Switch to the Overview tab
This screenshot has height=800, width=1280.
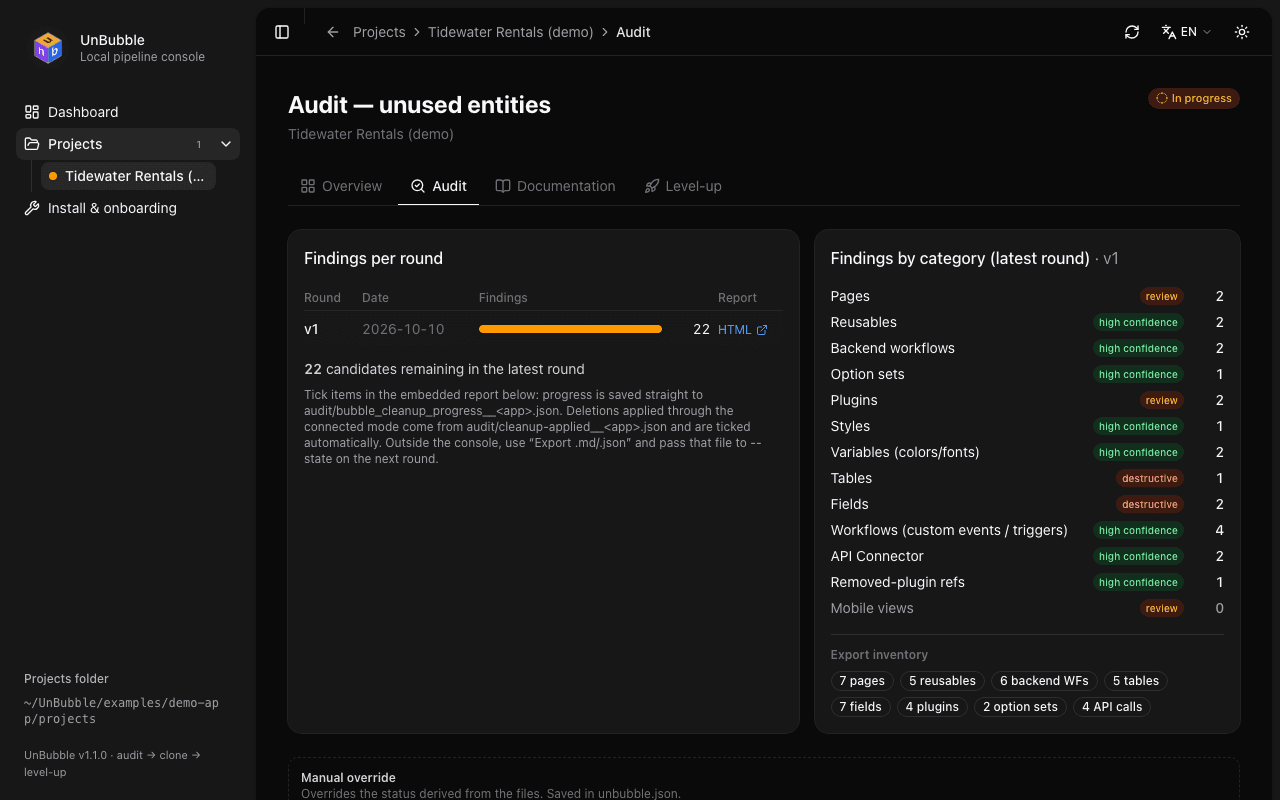click(x=341, y=186)
